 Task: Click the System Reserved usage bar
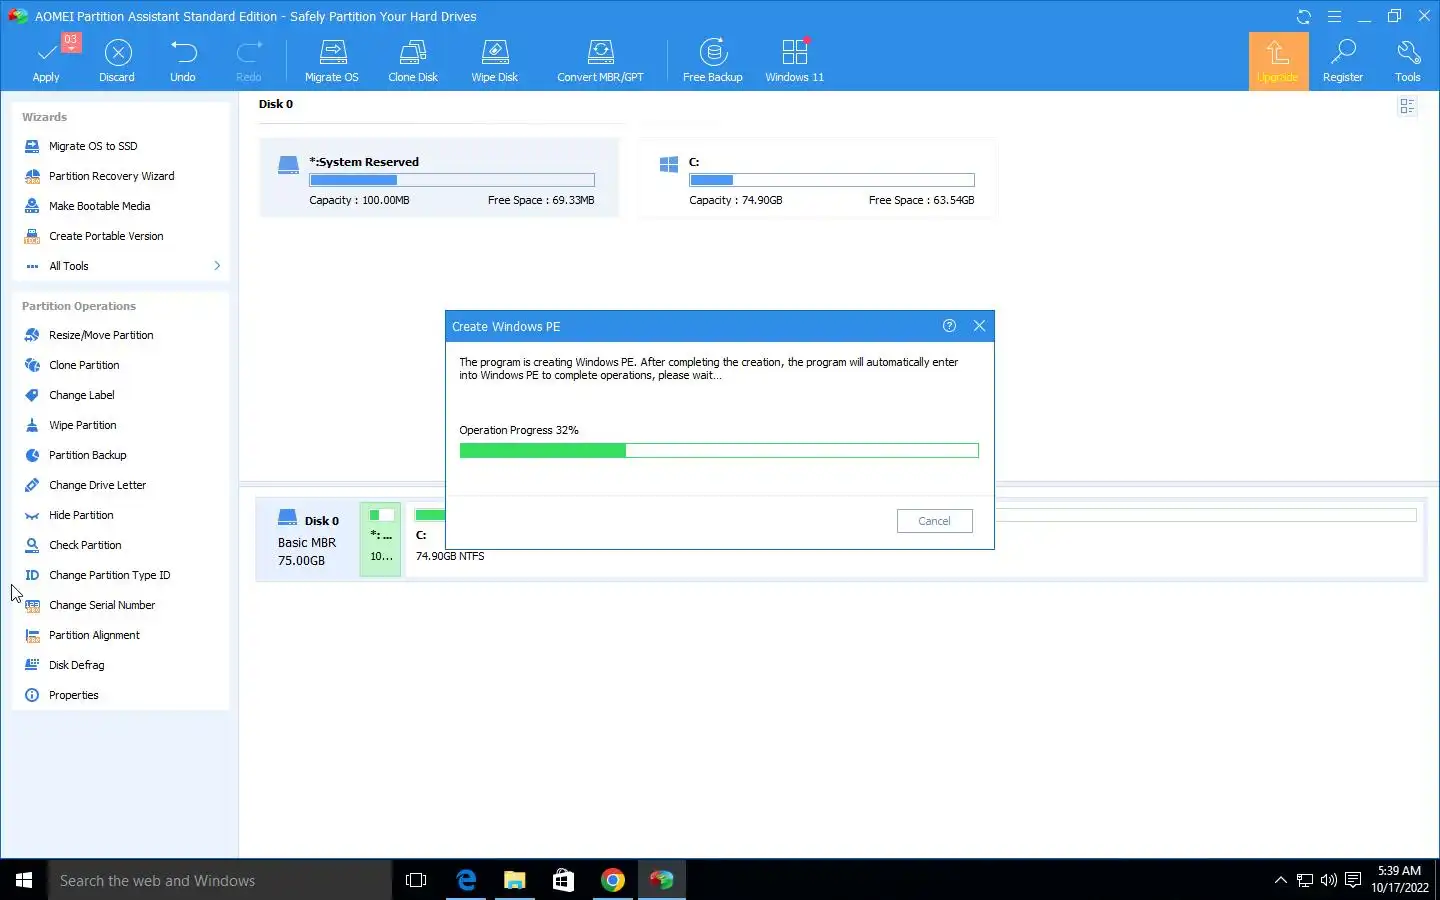click(x=452, y=180)
